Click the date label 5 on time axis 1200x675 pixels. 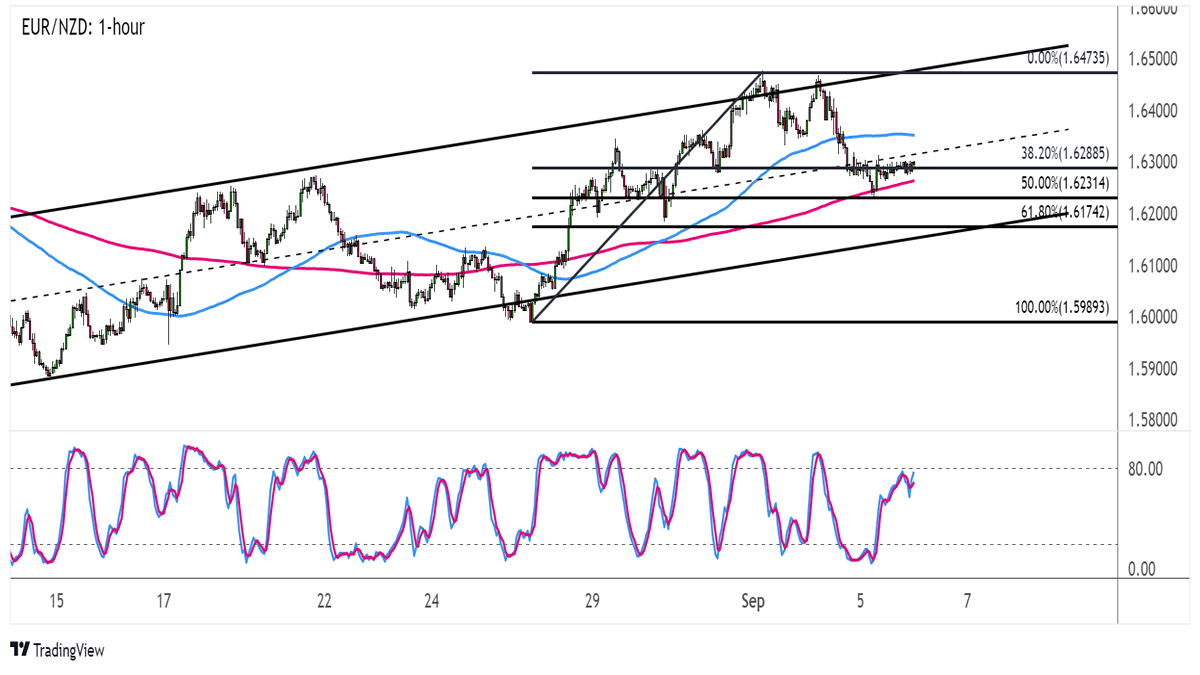tap(860, 601)
